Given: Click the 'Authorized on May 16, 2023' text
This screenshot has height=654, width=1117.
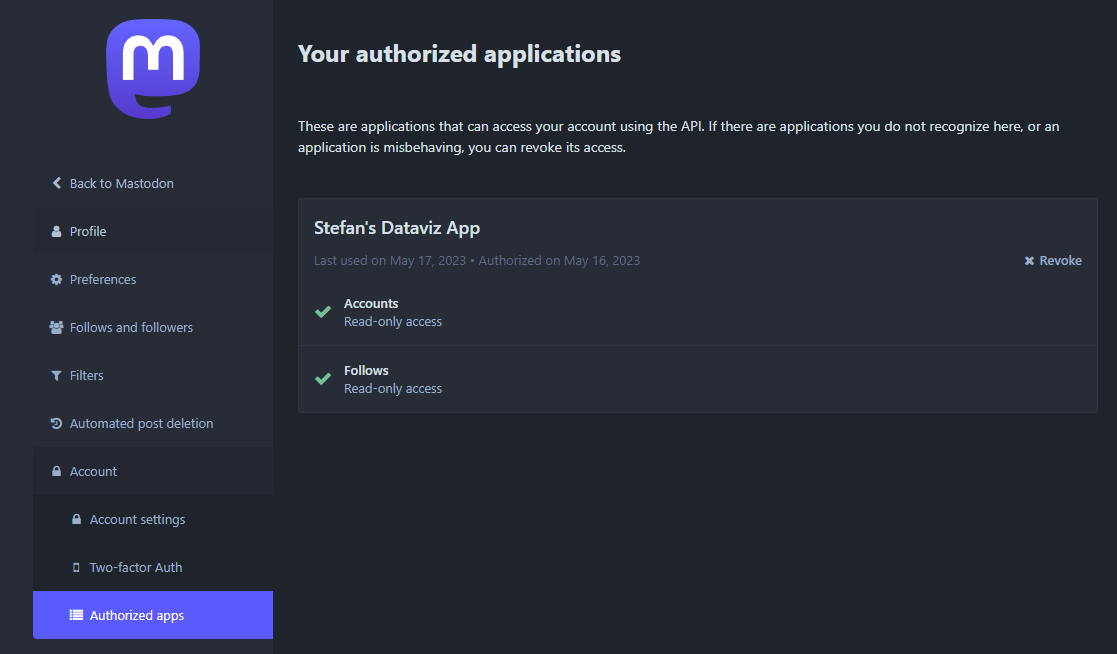Looking at the screenshot, I should point(559,261).
